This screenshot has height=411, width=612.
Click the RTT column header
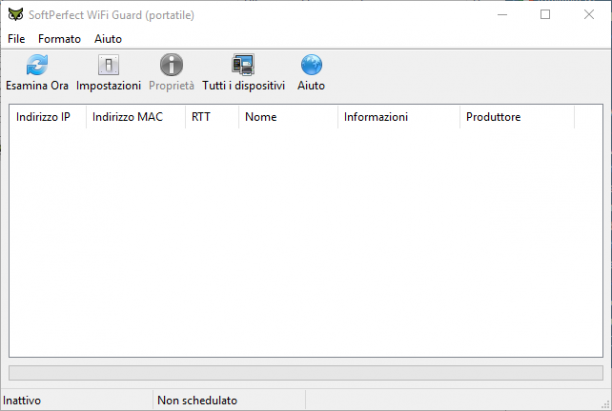click(212, 117)
